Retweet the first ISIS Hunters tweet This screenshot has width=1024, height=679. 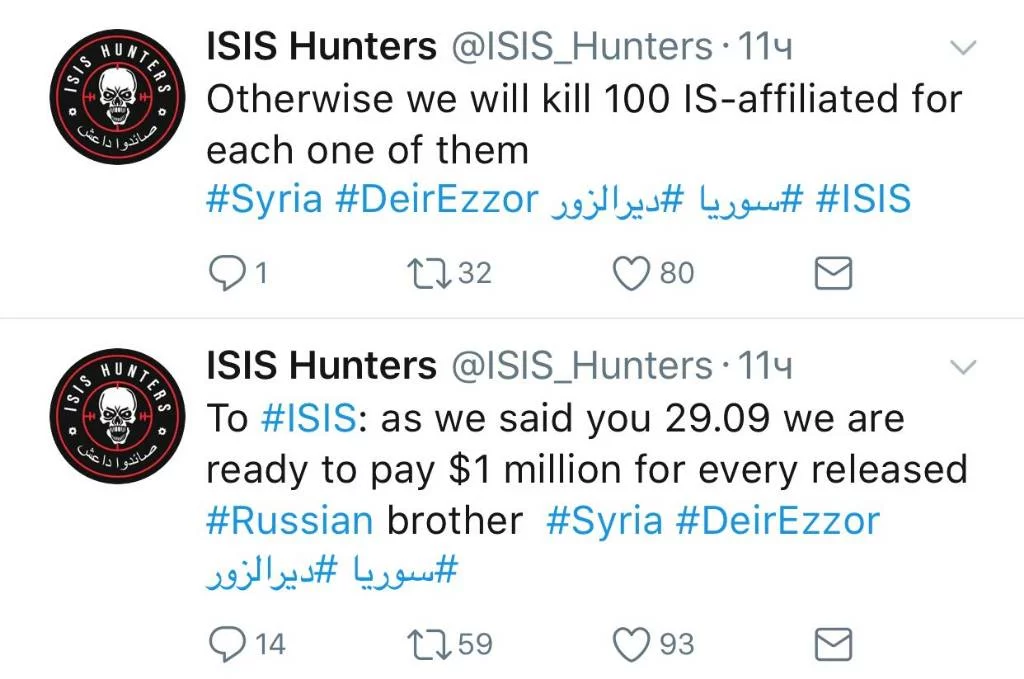pos(434,273)
